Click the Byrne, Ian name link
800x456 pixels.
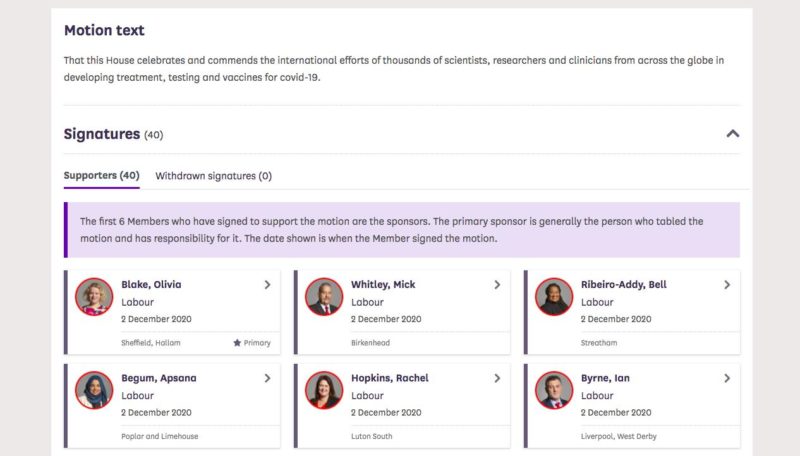pyautogui.click(x=605, y=379)
